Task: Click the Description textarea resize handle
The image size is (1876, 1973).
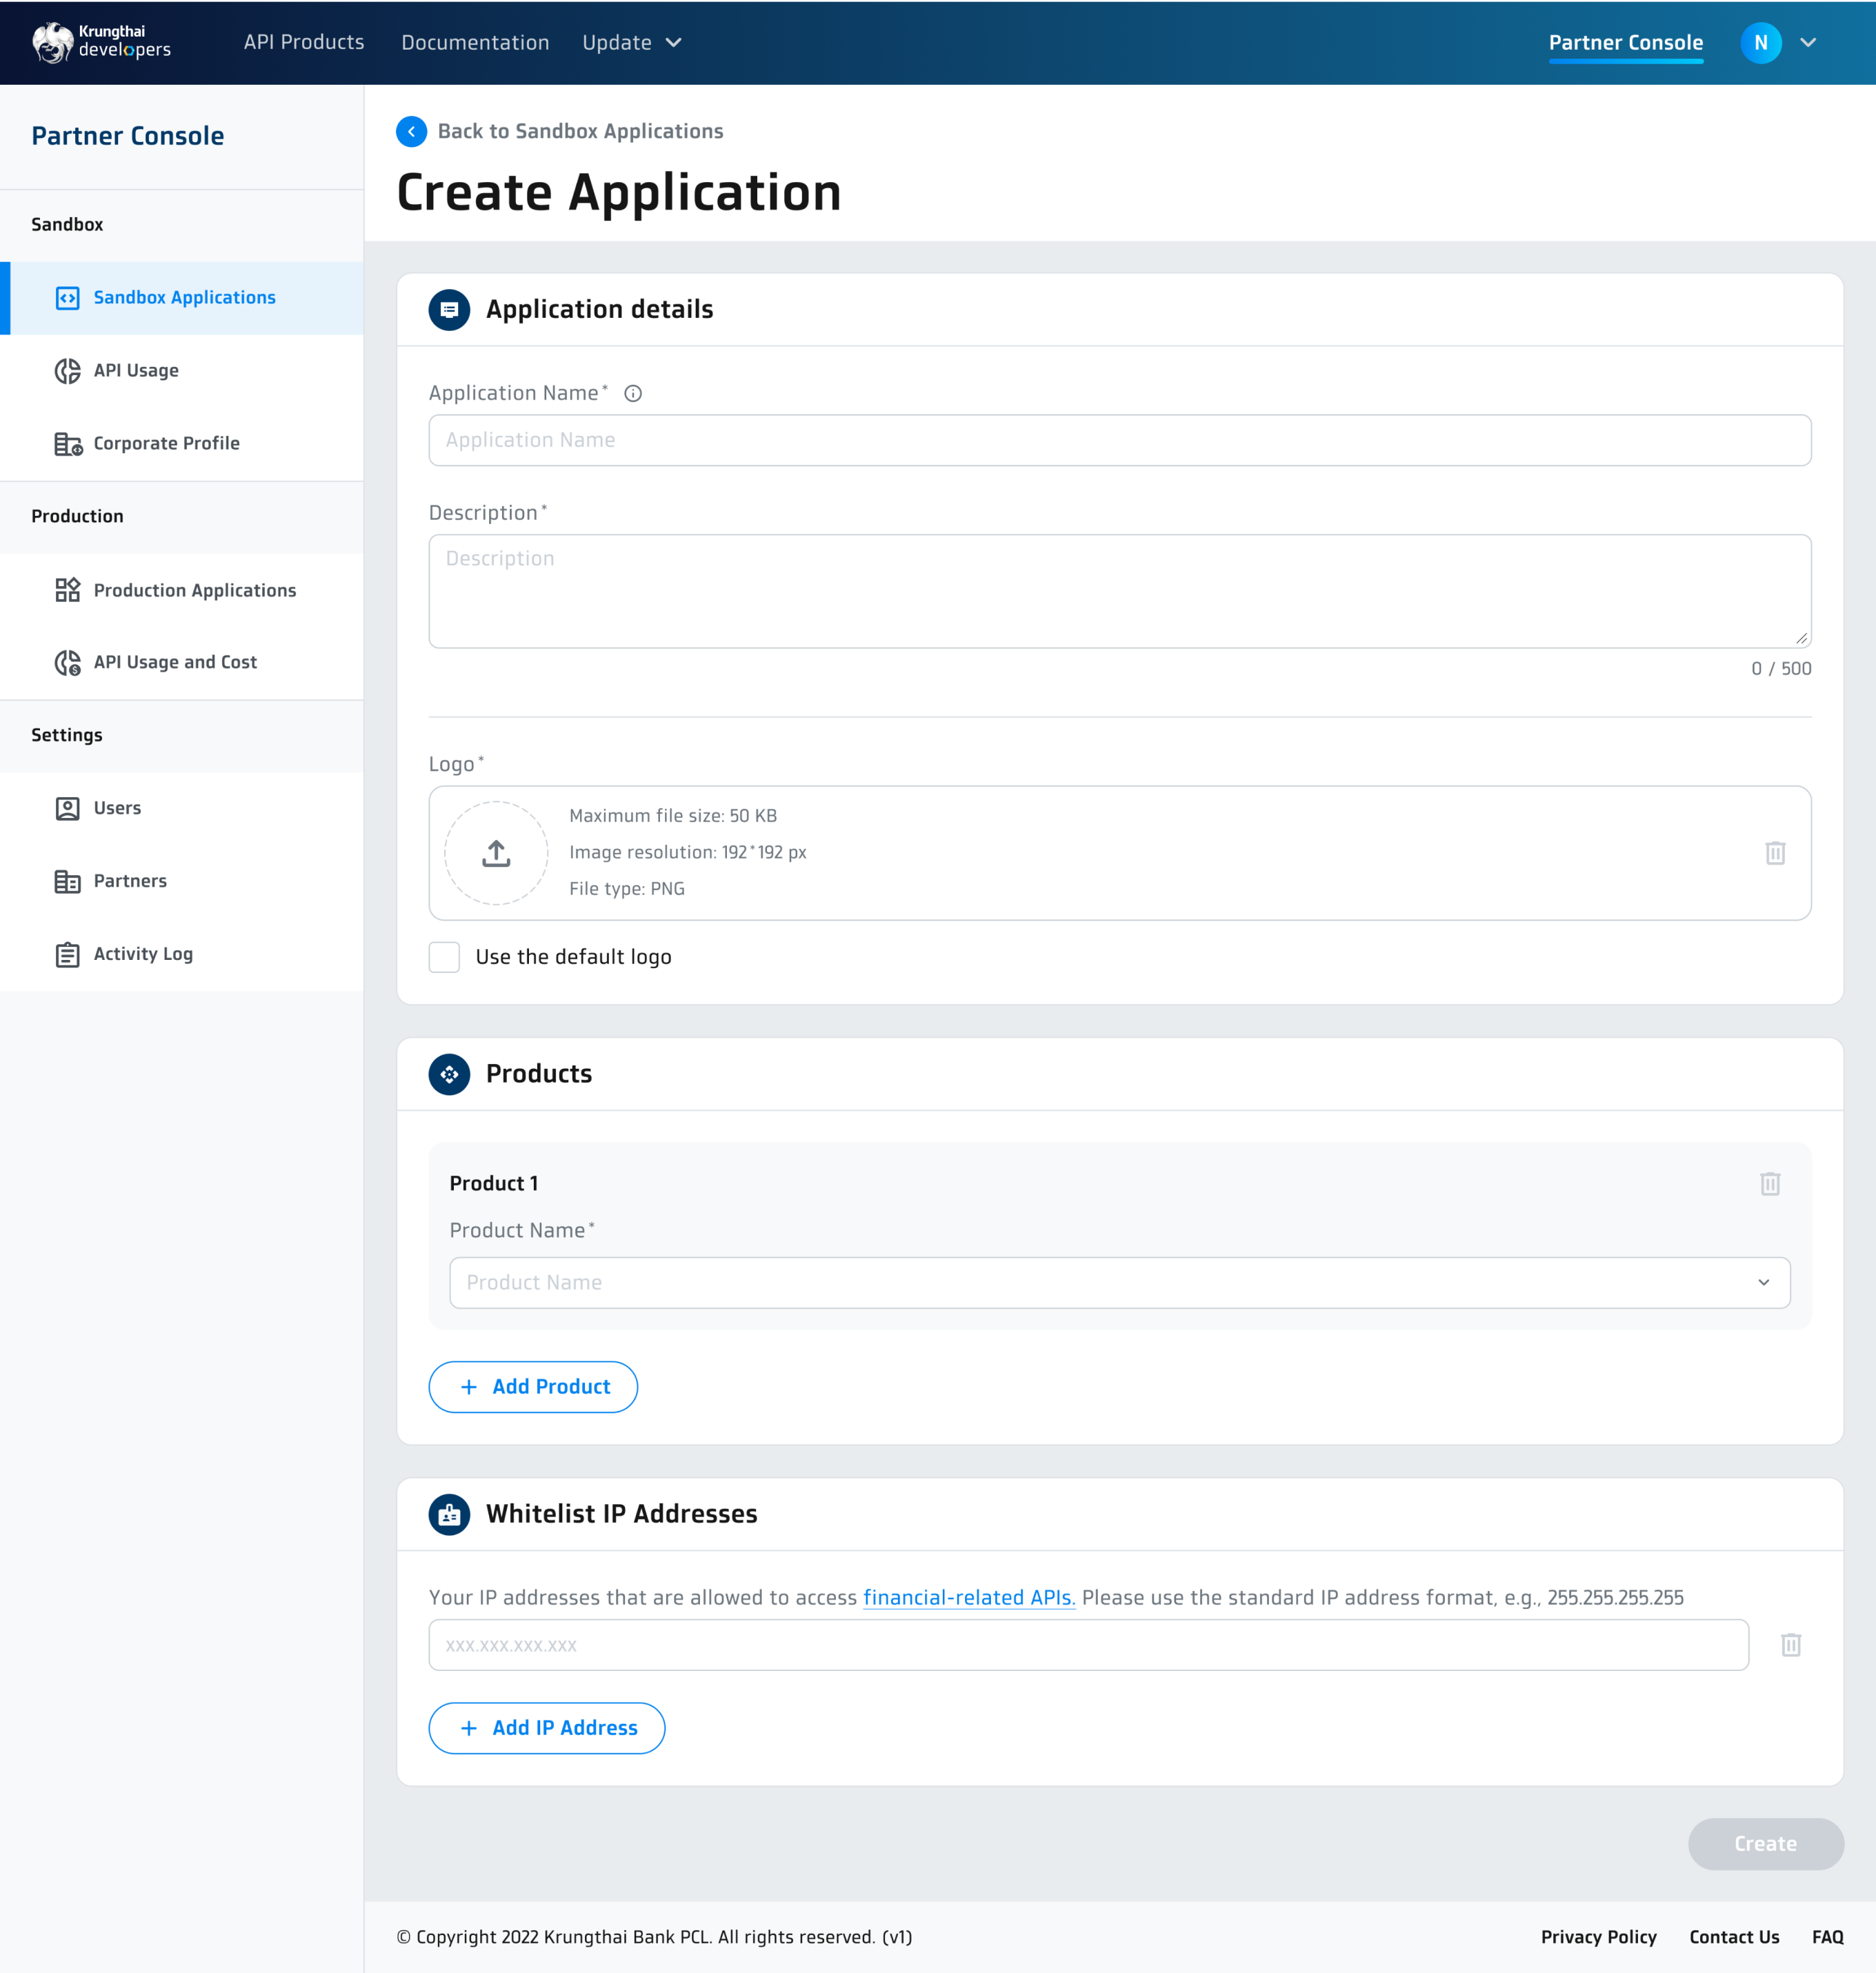Action: 1801,639
